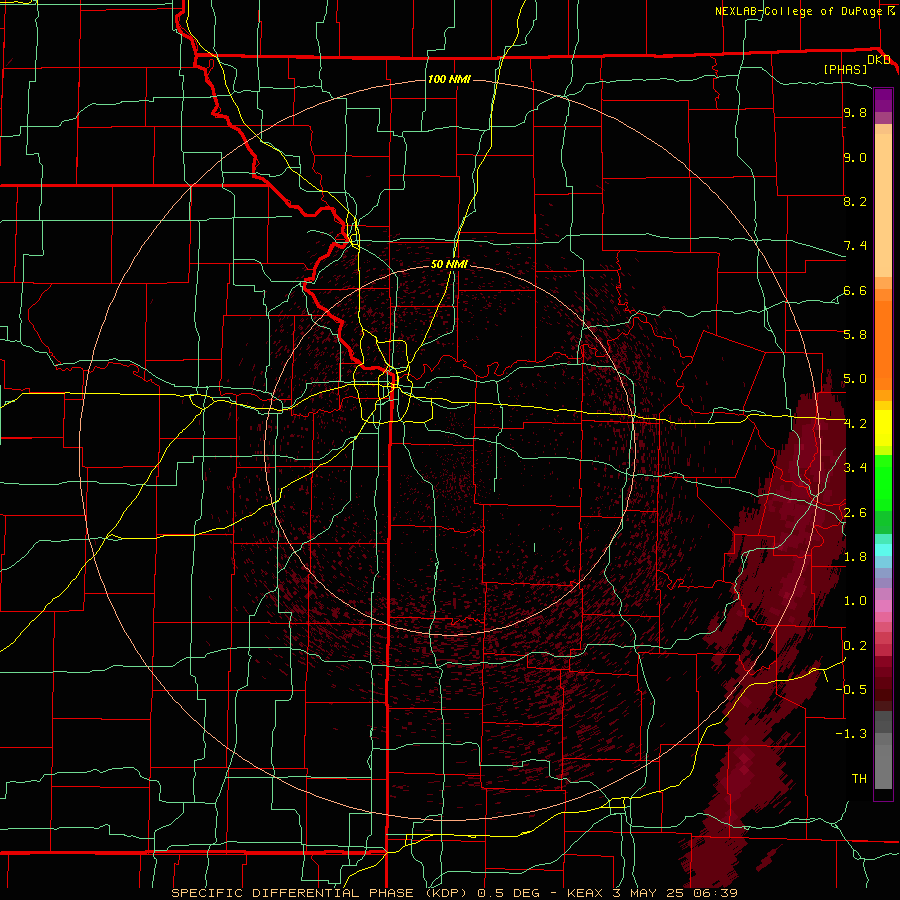This screenshot has height=900, width=900.
Task: Select the 9.0 scale value
Action: (x=855, y=158)
